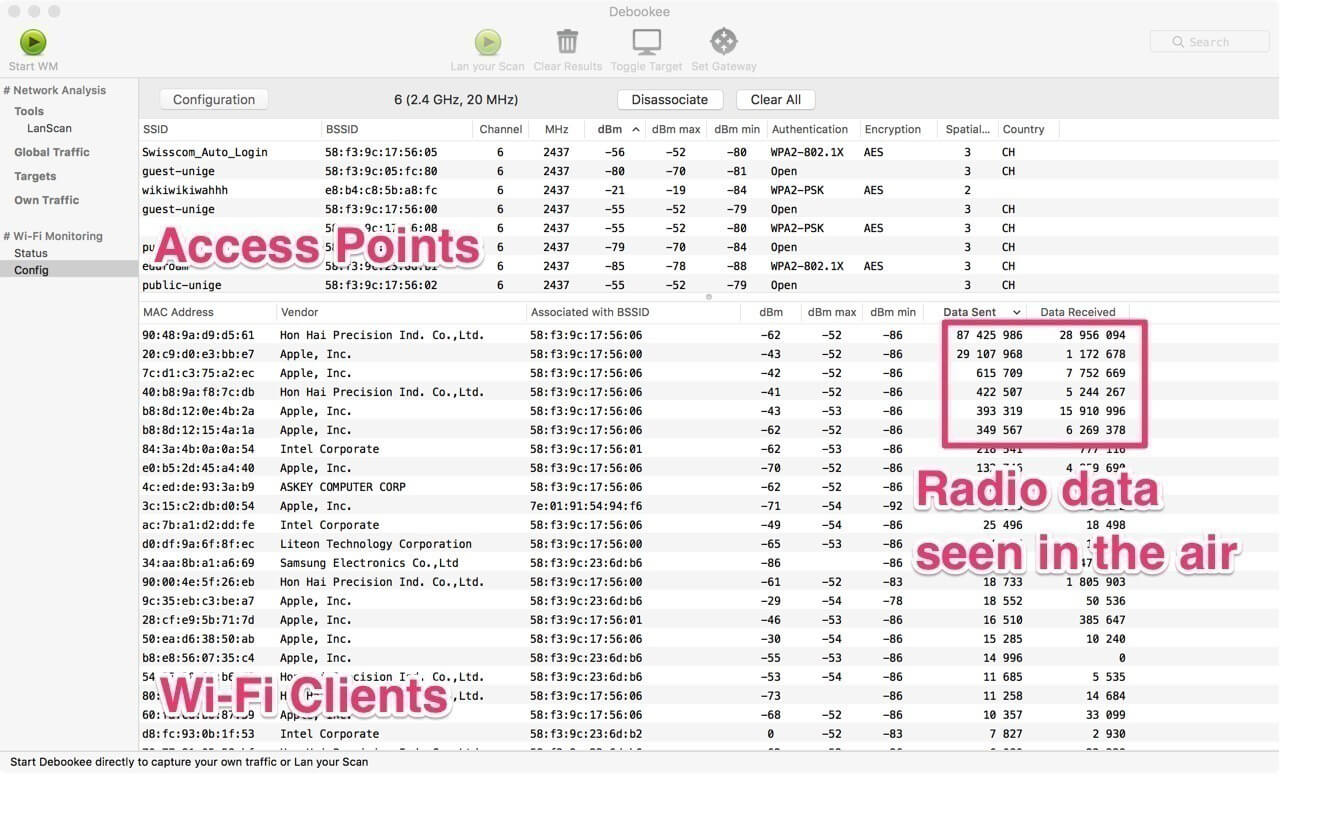Click the green maximize window button
This screenshot has width=1320, height=814.
[54, 11]
